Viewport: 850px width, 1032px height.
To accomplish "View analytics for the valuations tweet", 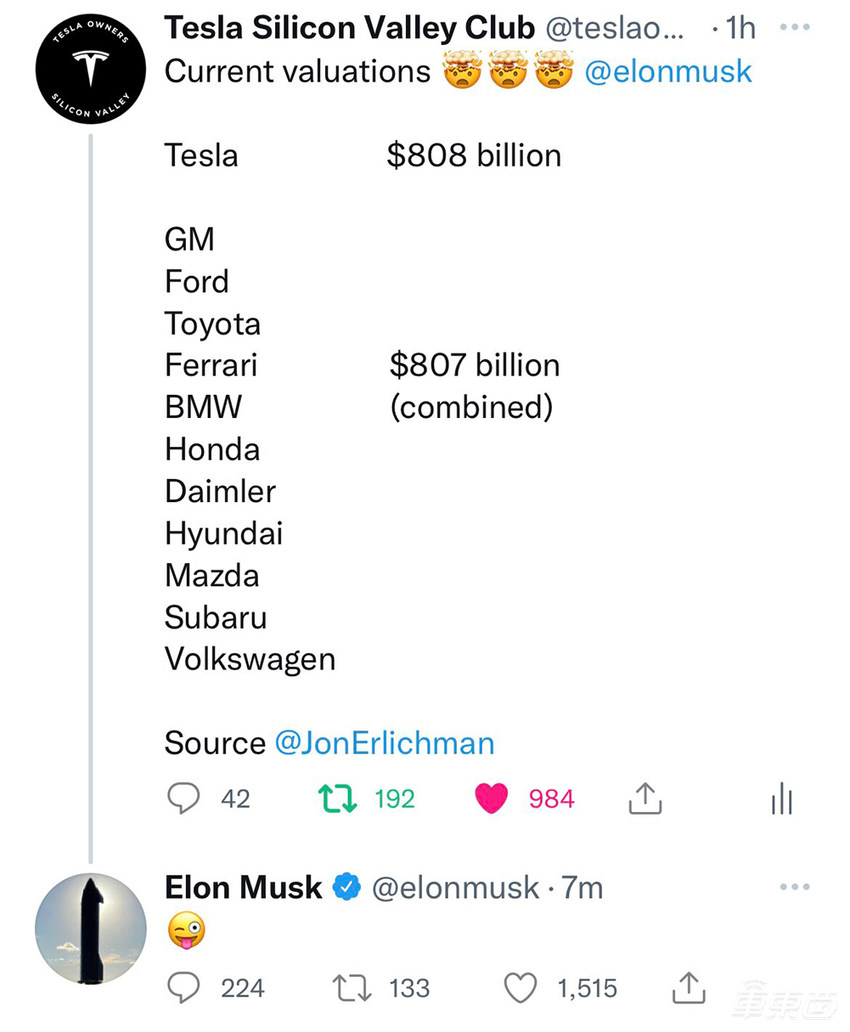I will click(x=781, y=799).
